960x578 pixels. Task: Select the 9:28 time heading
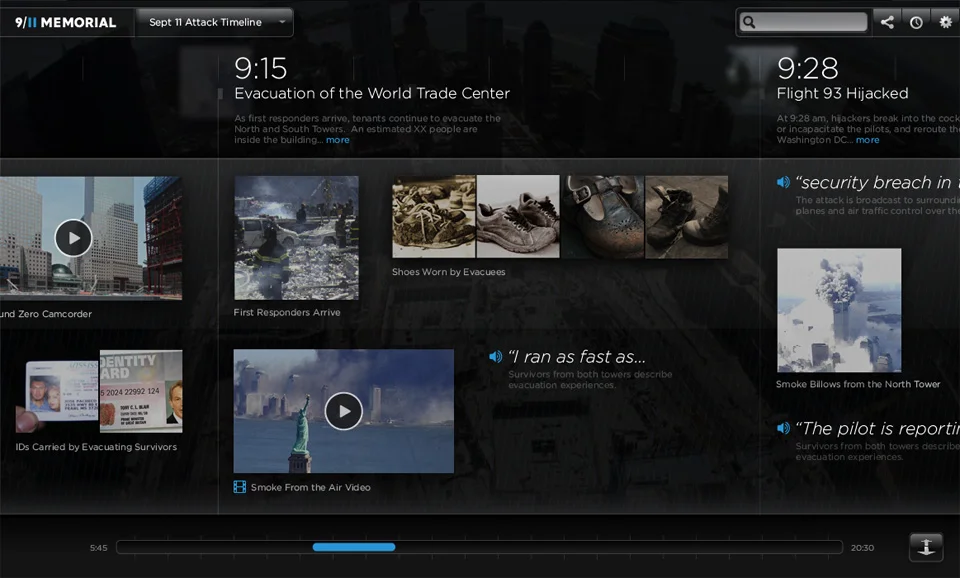[x=808, y=69]
